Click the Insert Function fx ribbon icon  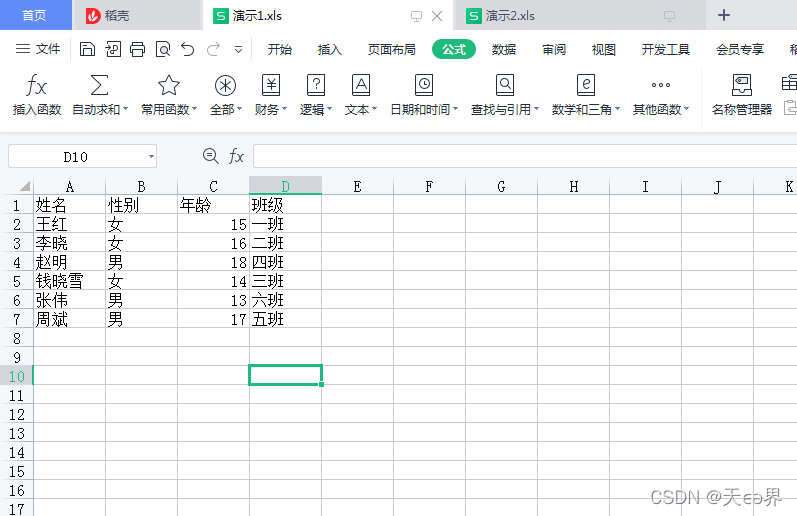point(37,85)
